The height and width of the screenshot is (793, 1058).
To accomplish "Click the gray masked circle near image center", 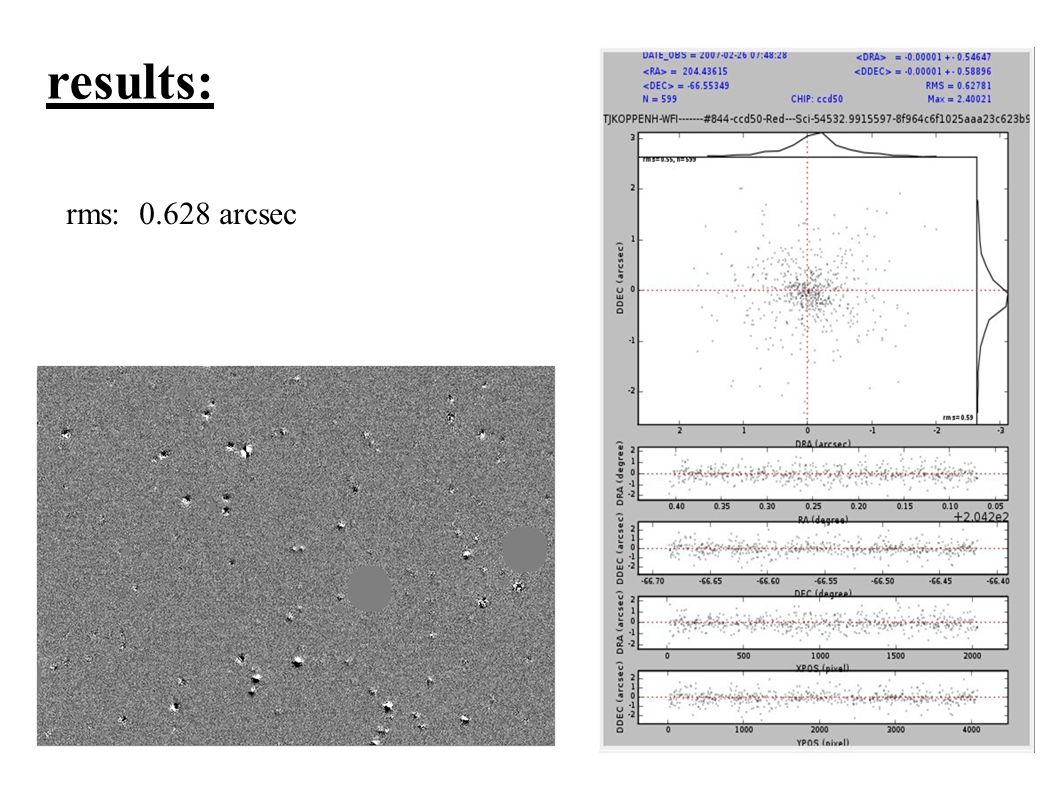I will (369, 589).
